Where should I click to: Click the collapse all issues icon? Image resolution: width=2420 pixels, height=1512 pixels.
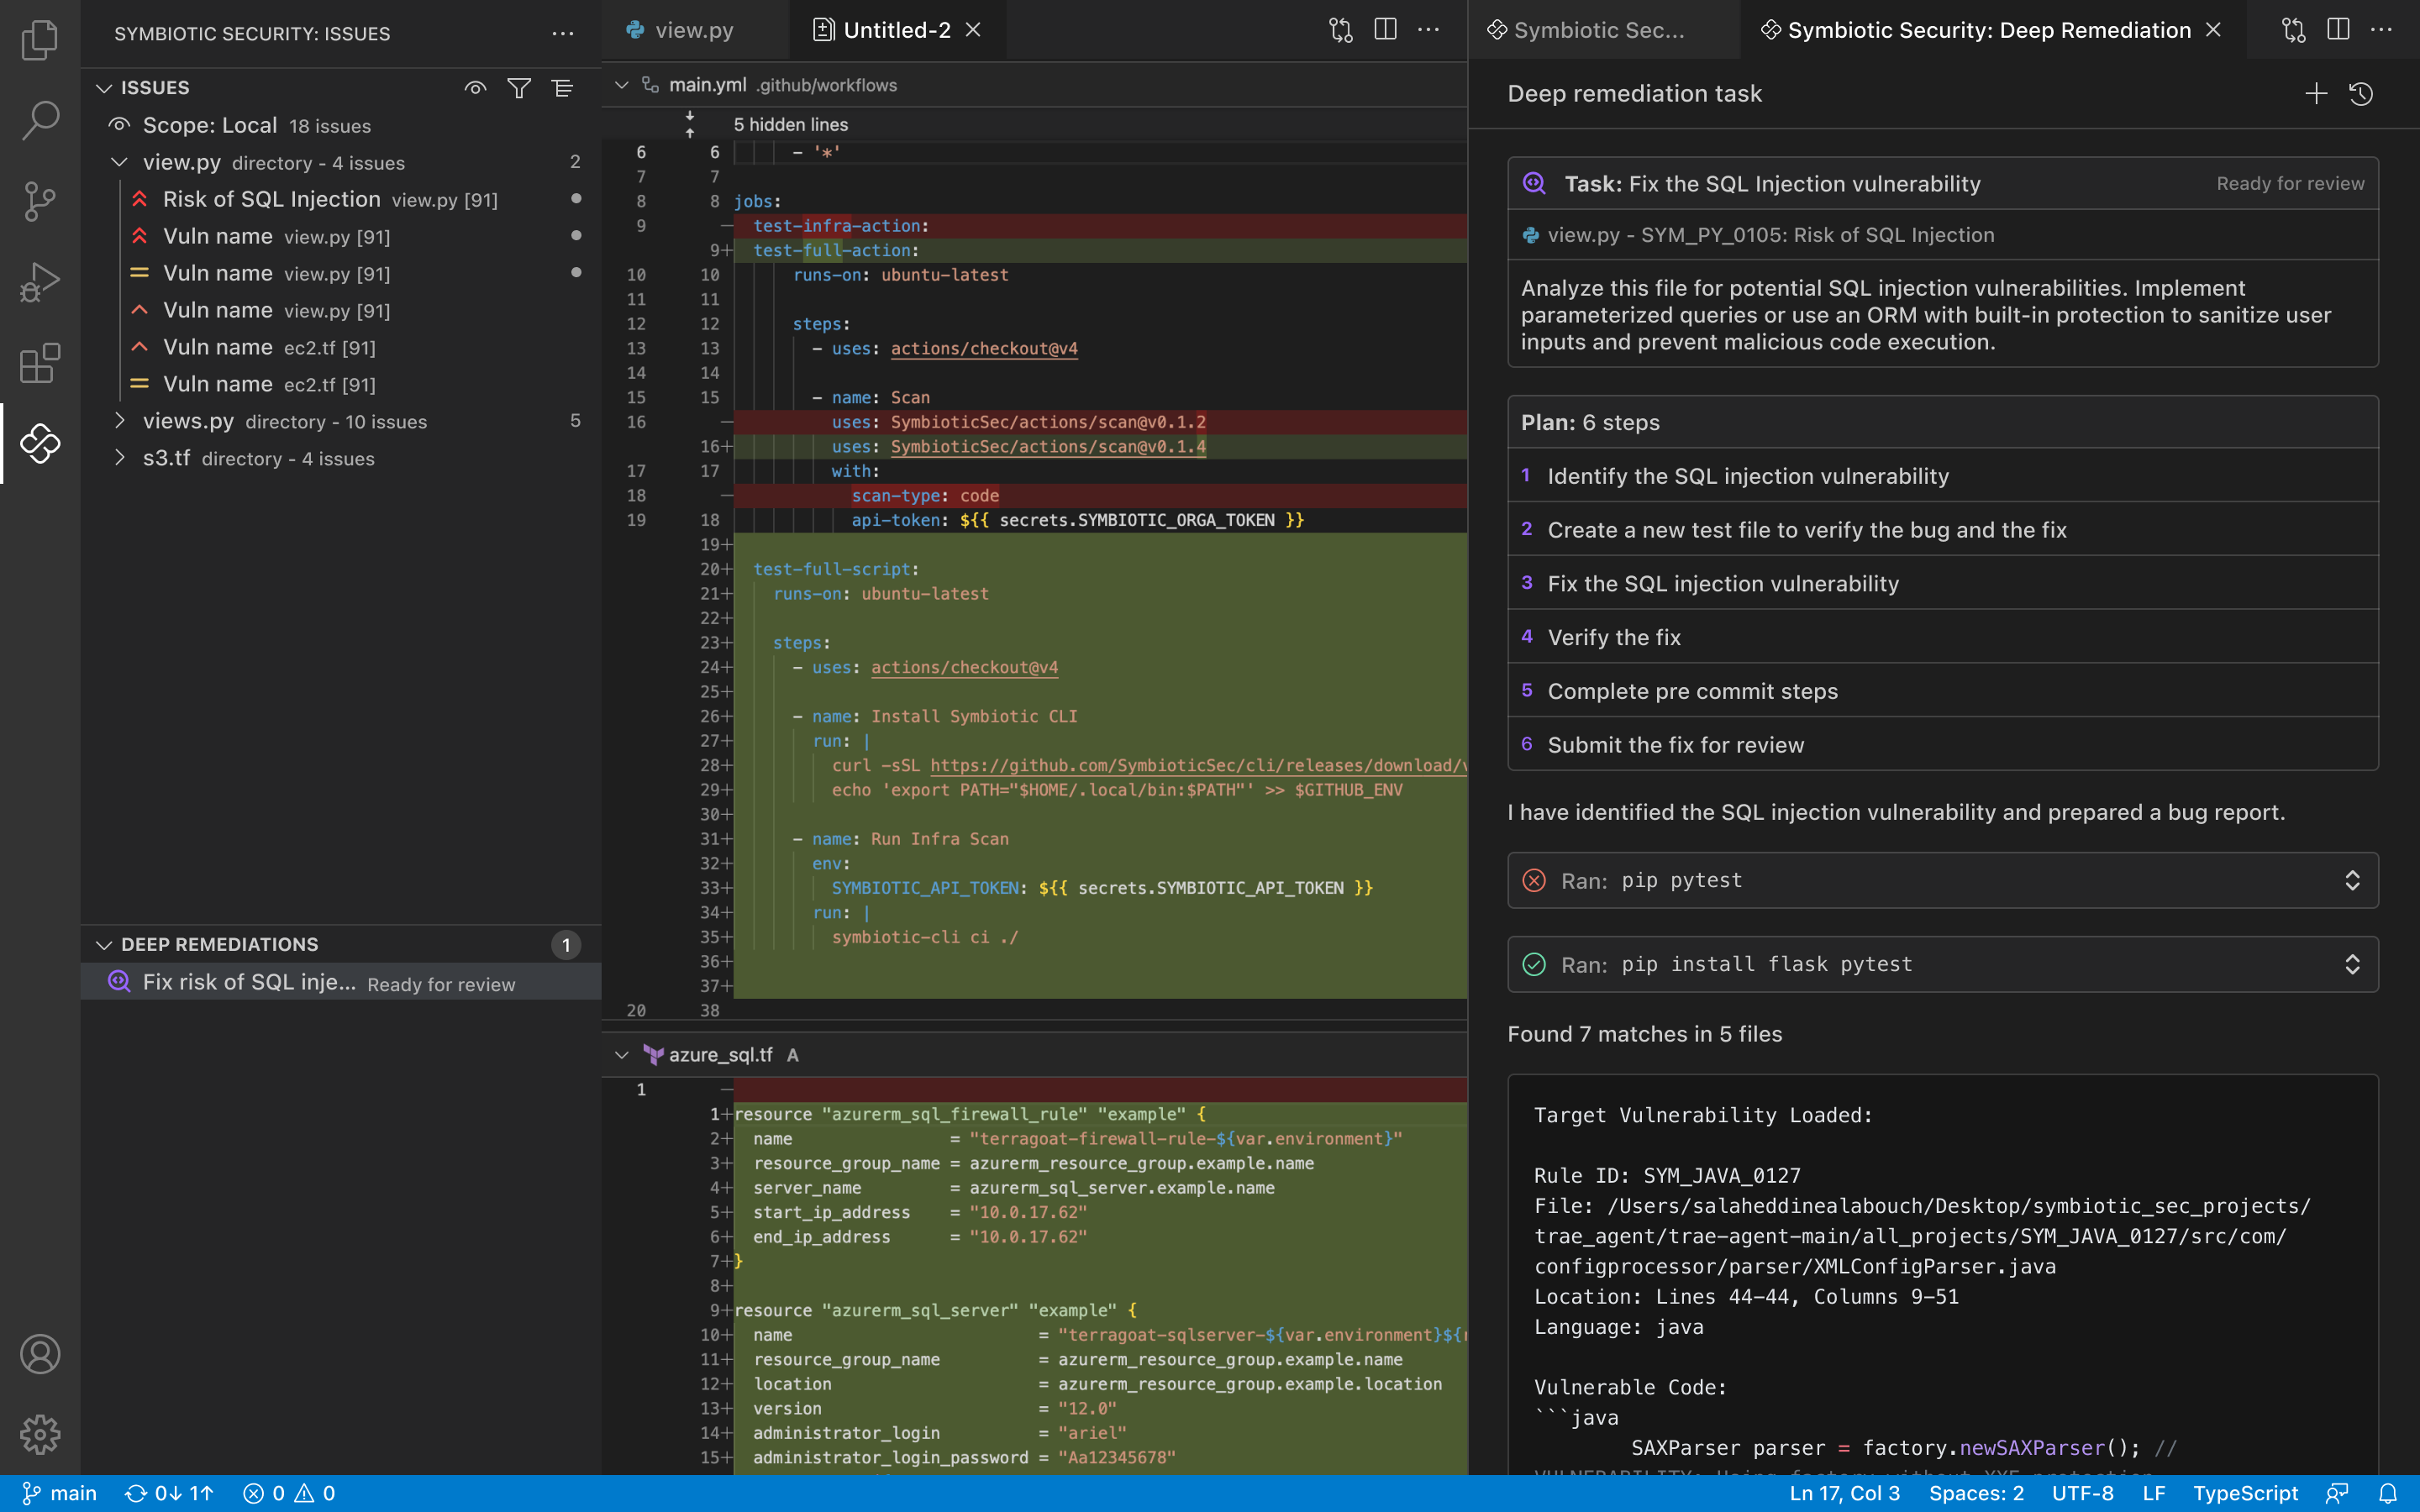click(562, 88)
